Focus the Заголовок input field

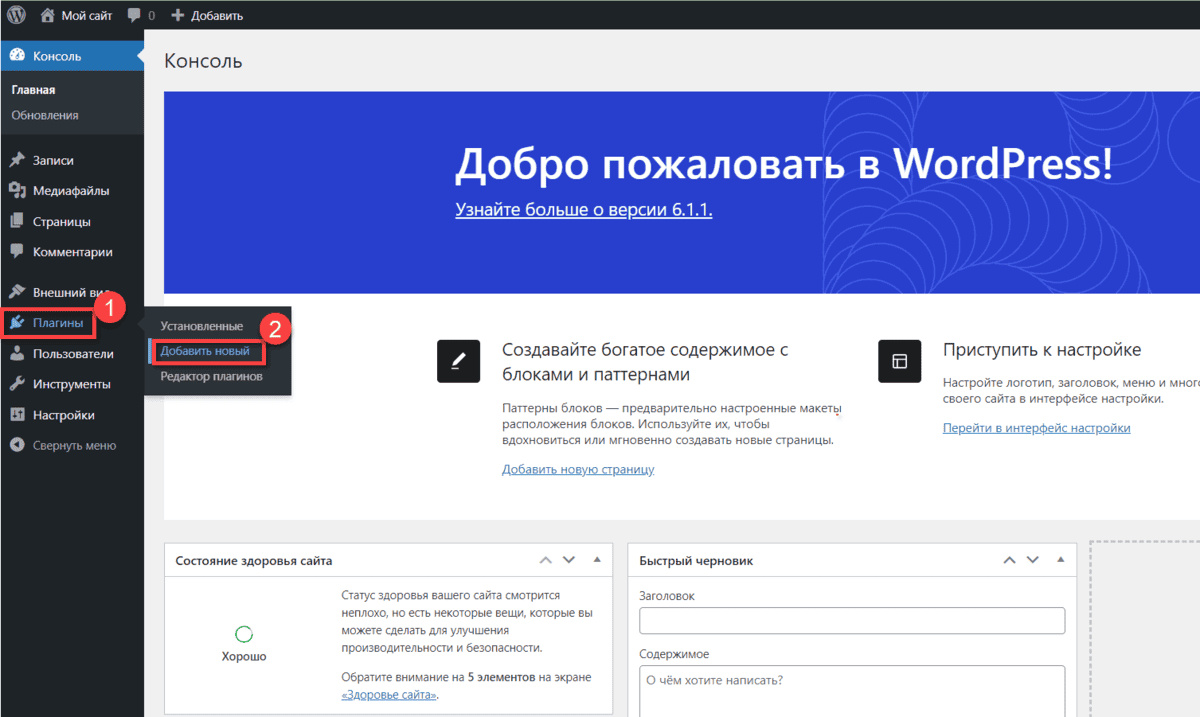click(852, 621)
